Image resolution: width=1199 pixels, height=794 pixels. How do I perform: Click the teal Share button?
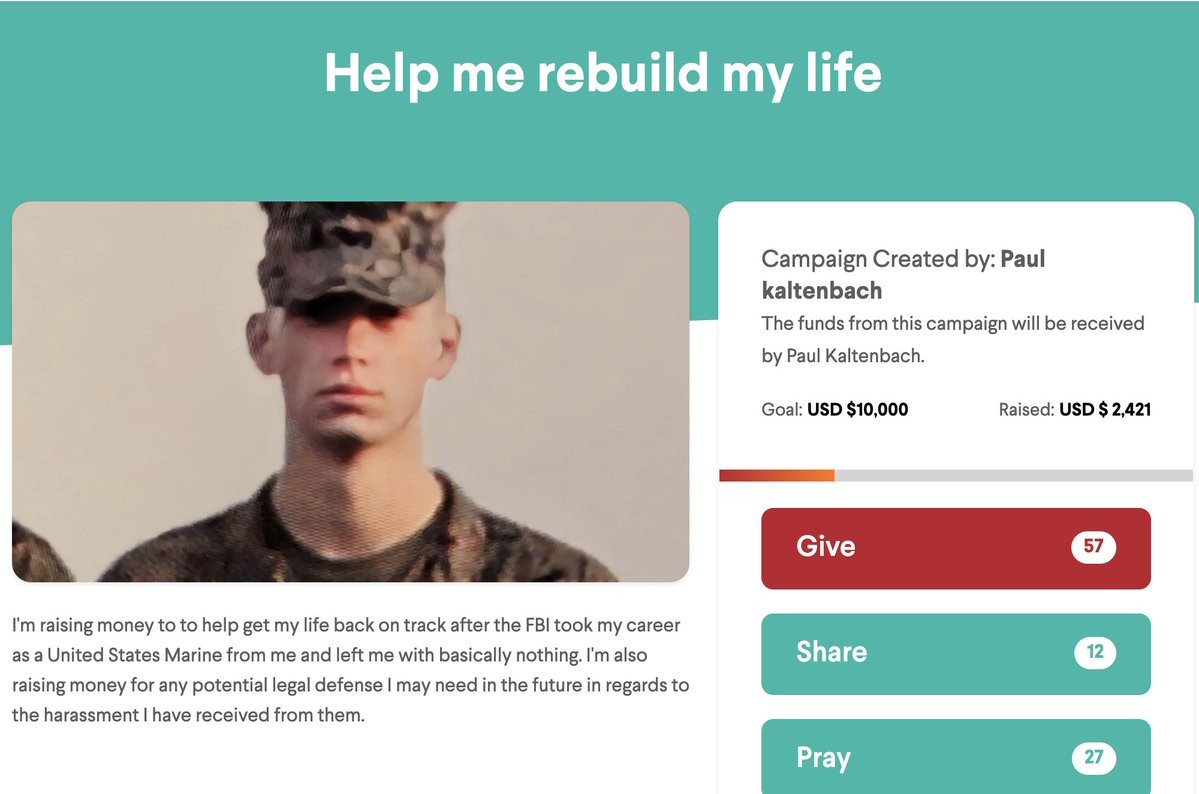pyautogui.click(x=956, y=654)
